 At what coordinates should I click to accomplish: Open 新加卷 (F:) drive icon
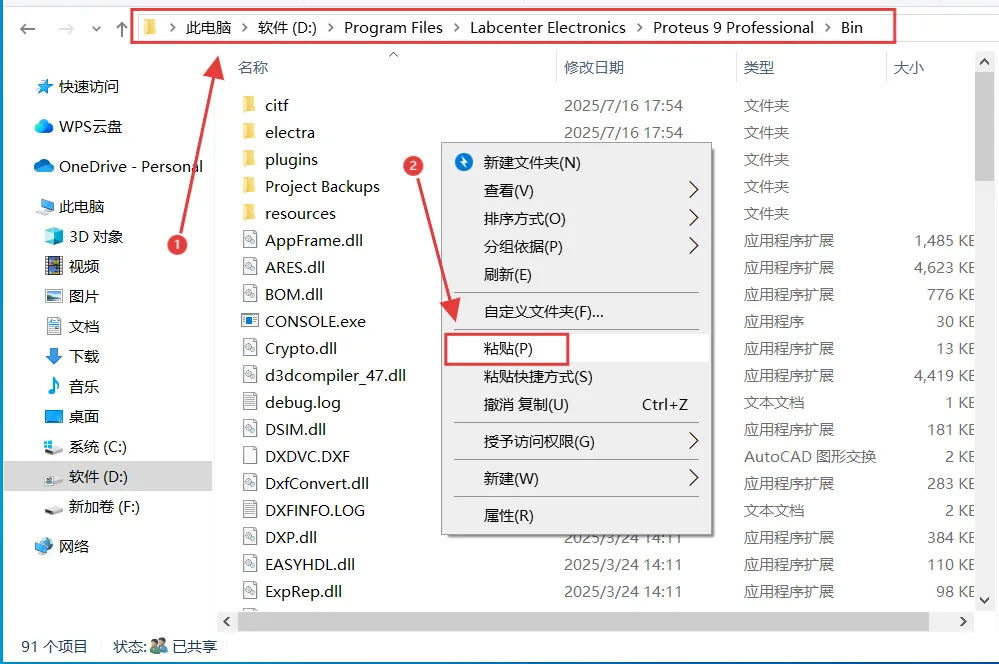pyautogui.click(x=54, y=509)
